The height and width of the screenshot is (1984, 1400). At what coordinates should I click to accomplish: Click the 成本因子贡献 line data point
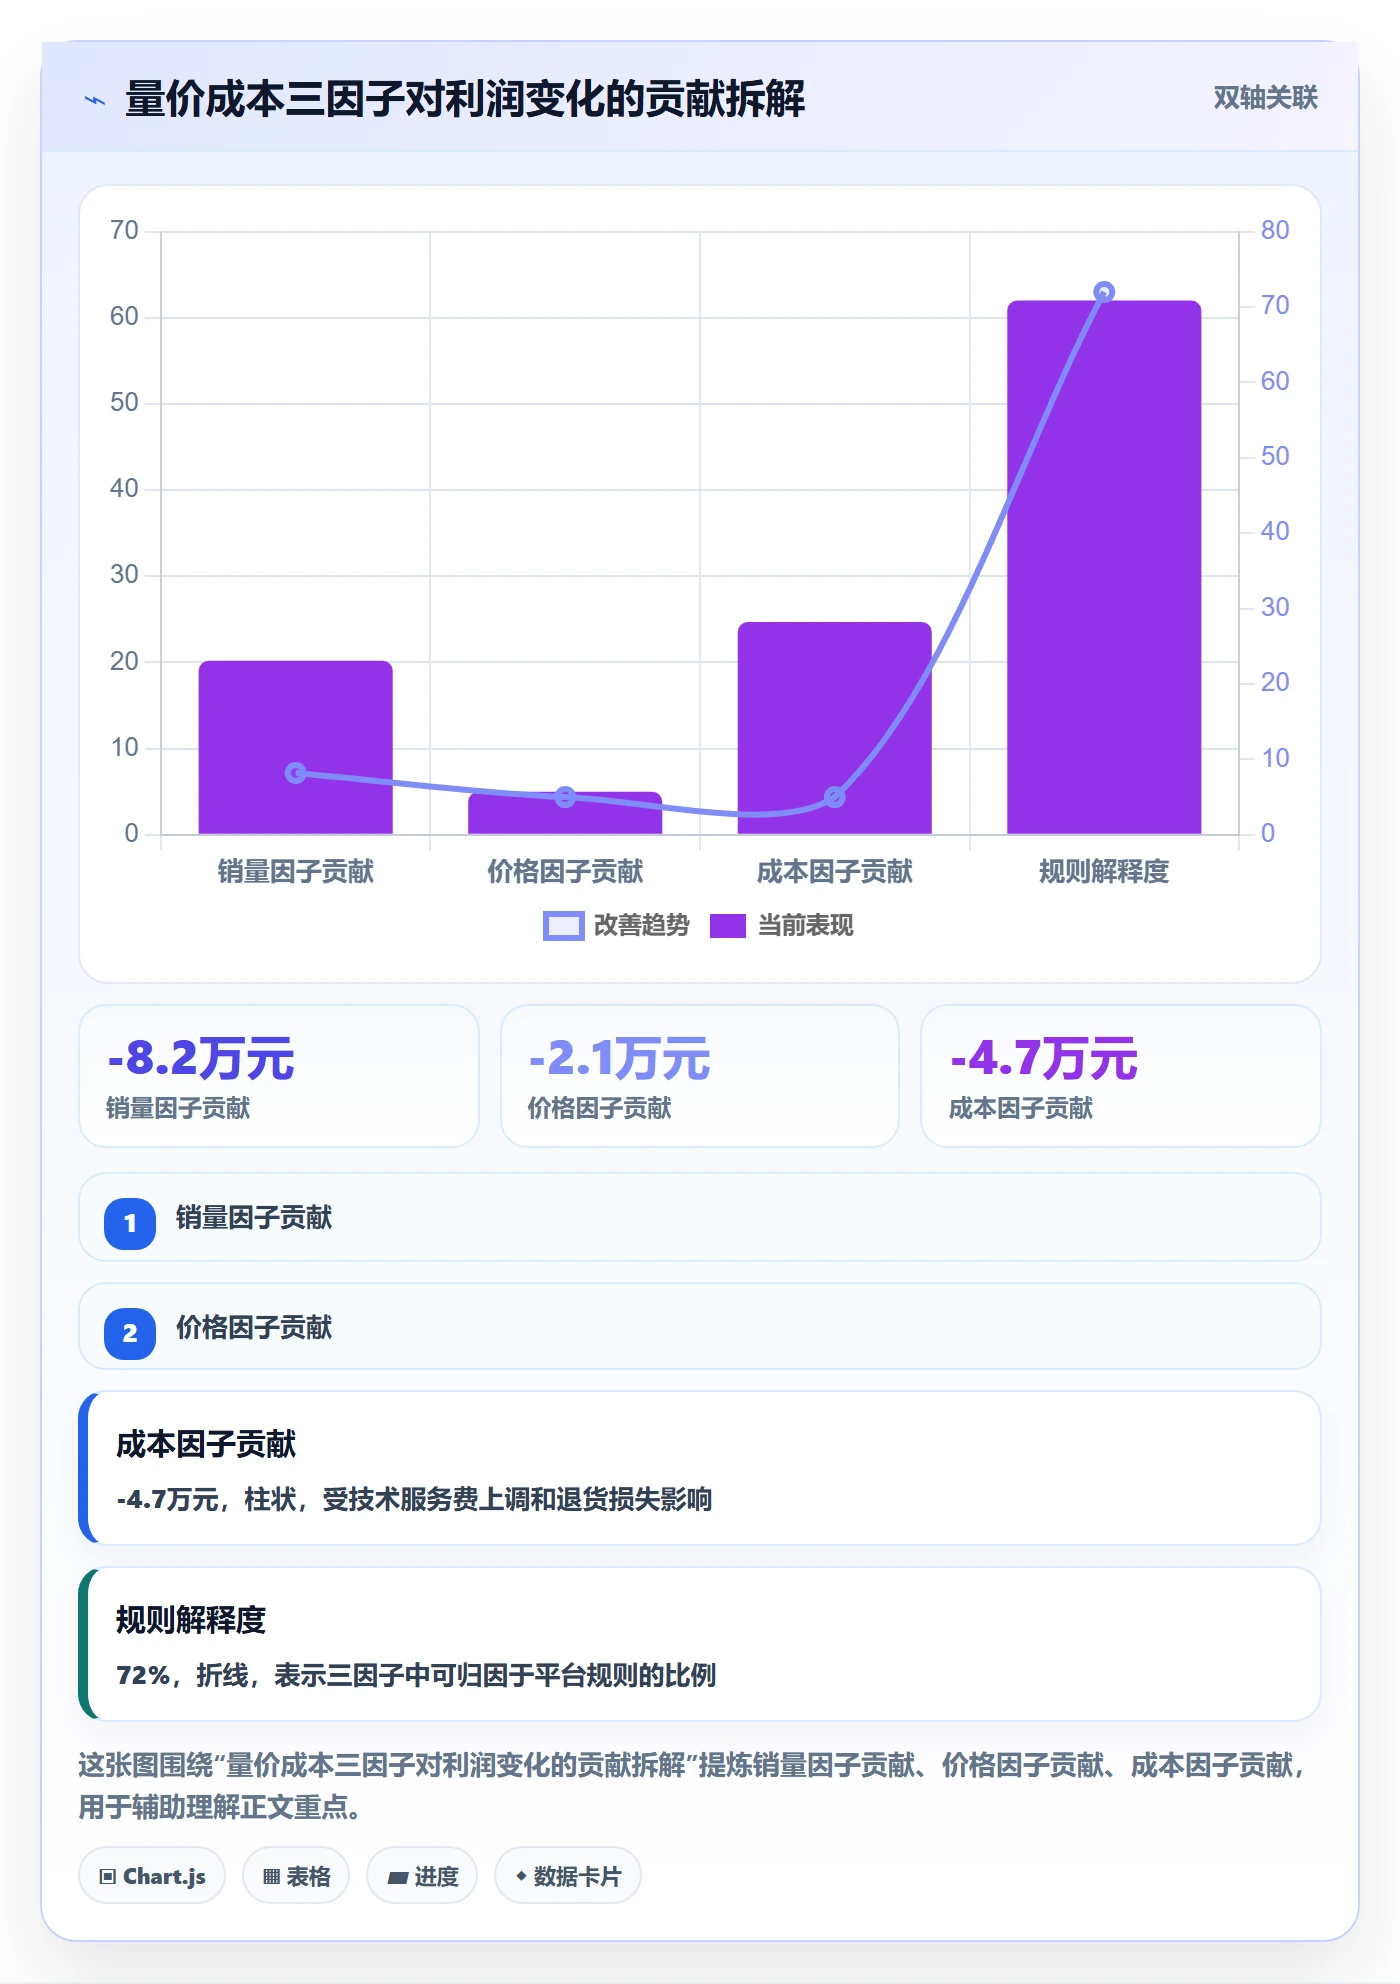pyautogui.click(x=835, y=797)
